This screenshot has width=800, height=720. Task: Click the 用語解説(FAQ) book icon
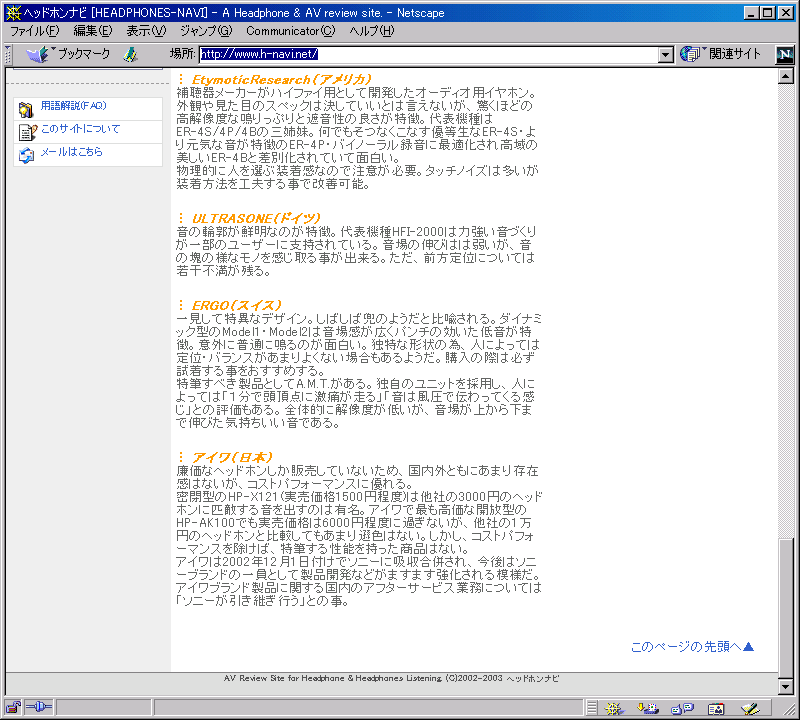[26, 109]
